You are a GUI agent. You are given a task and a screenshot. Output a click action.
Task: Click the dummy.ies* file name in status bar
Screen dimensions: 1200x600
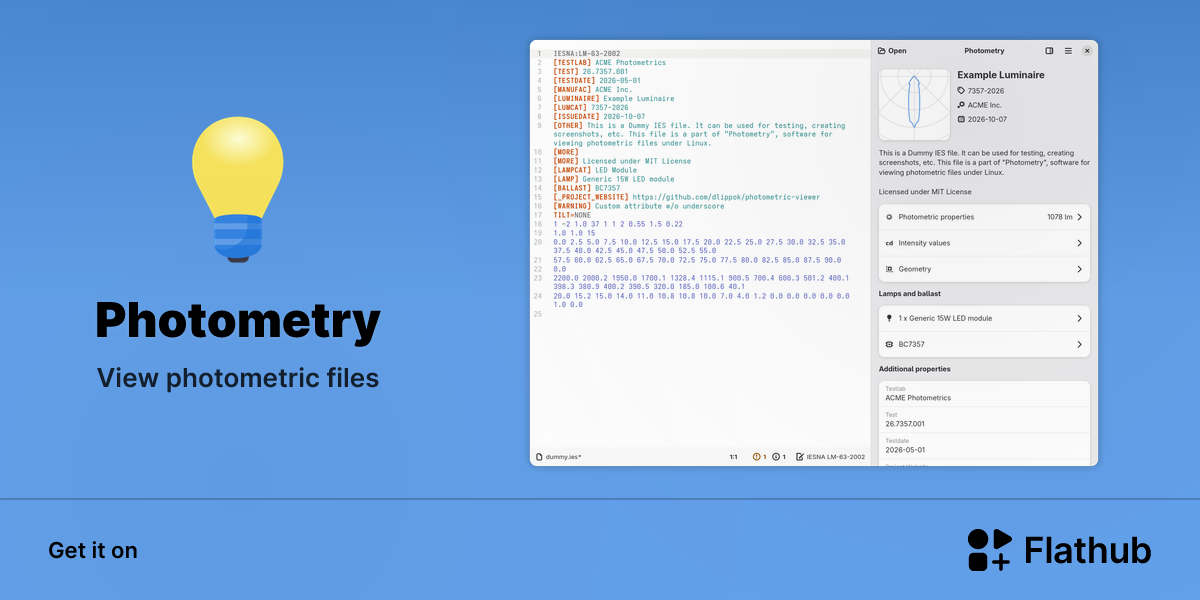[563, 457]
